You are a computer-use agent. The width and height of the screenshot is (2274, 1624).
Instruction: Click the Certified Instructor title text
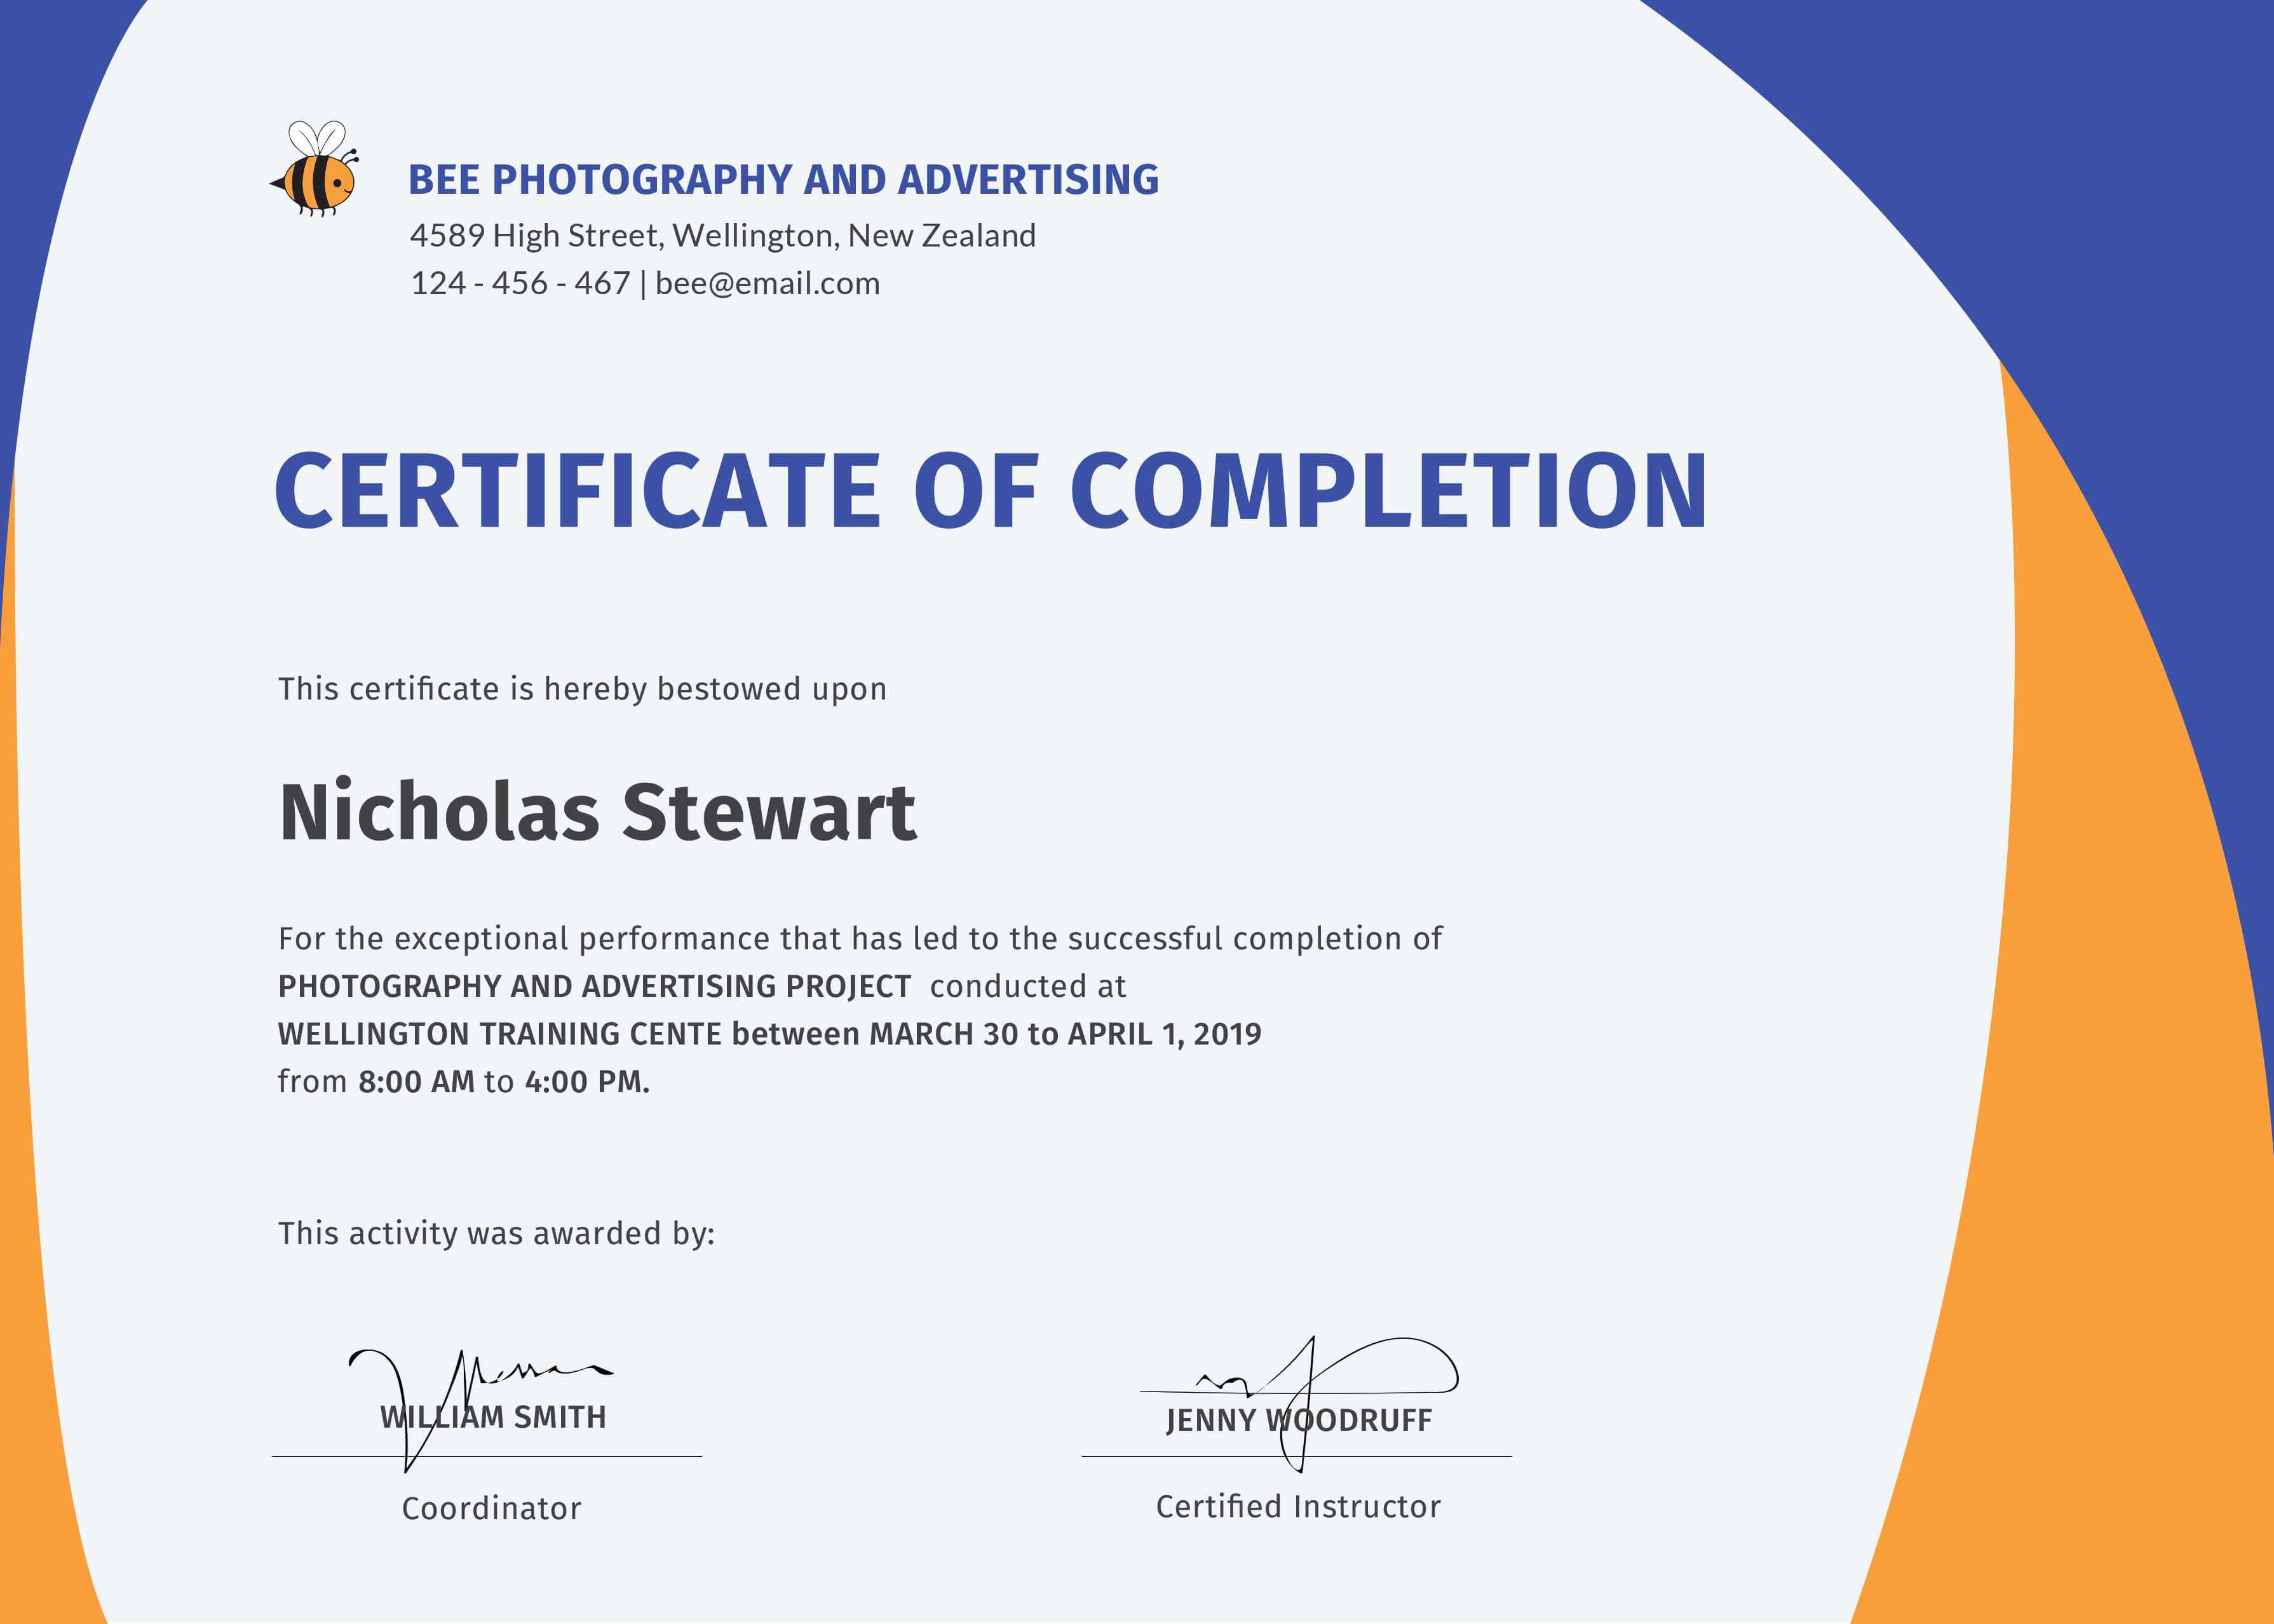1298,1507
